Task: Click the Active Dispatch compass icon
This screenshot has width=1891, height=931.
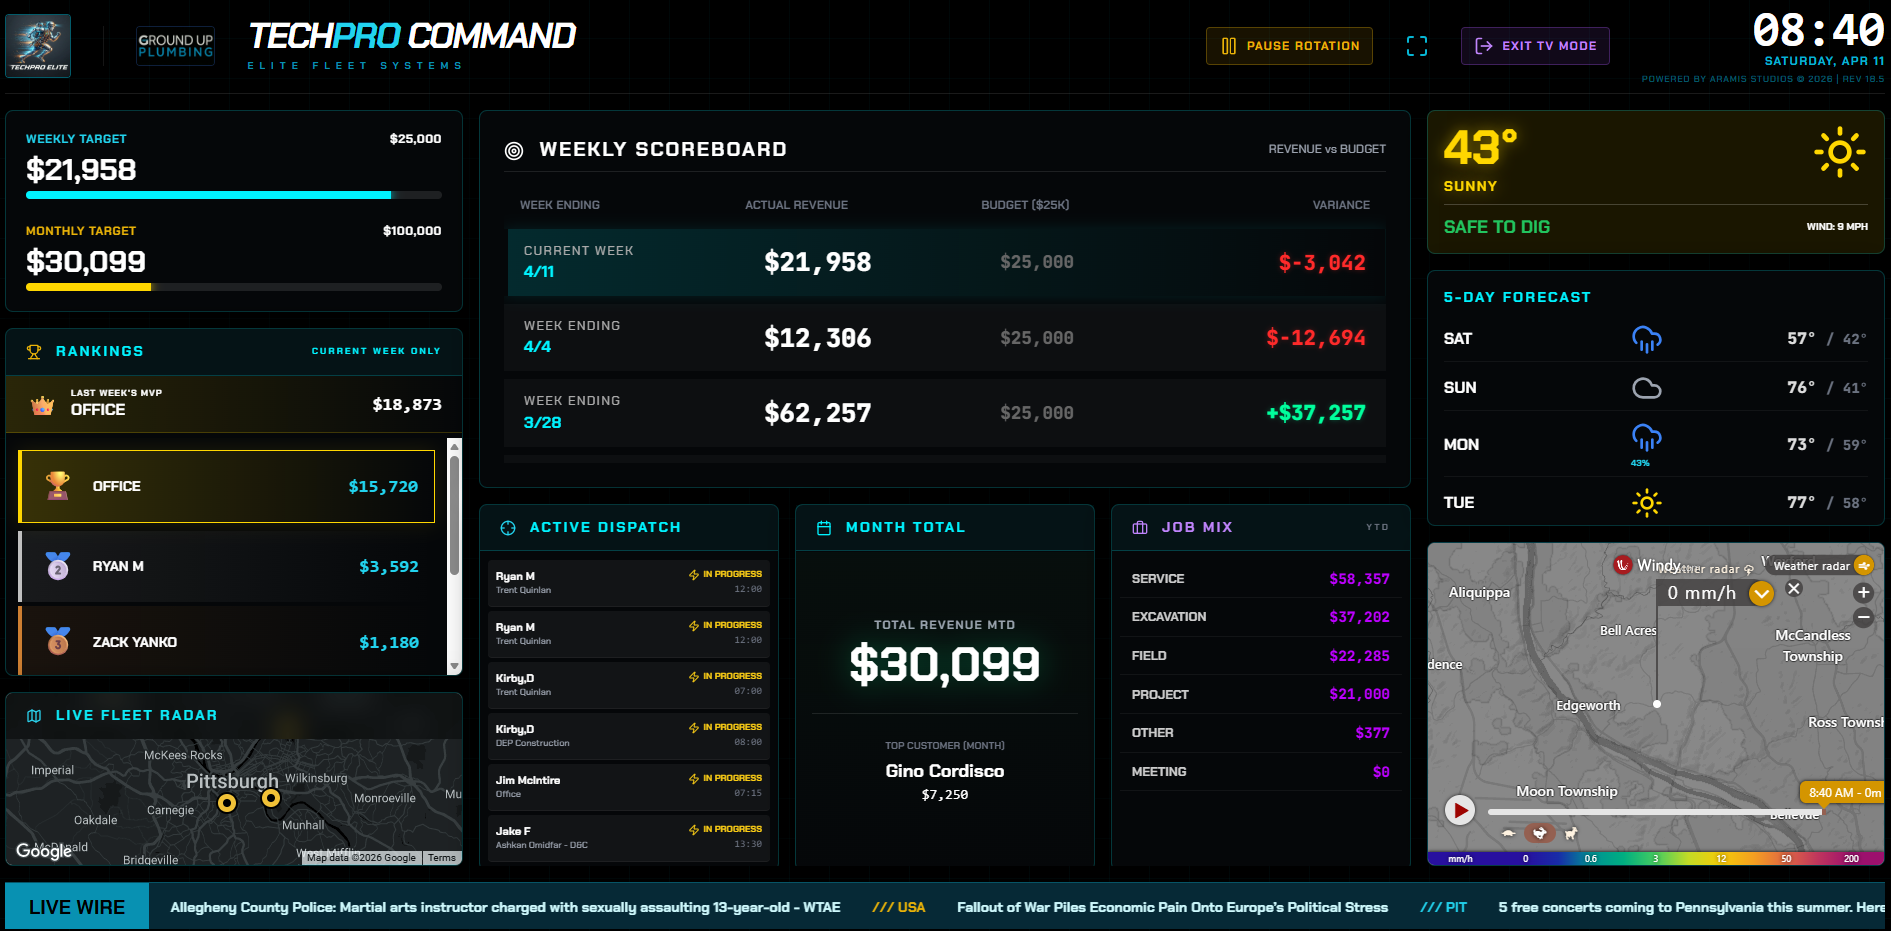Action: pos(506,527)
